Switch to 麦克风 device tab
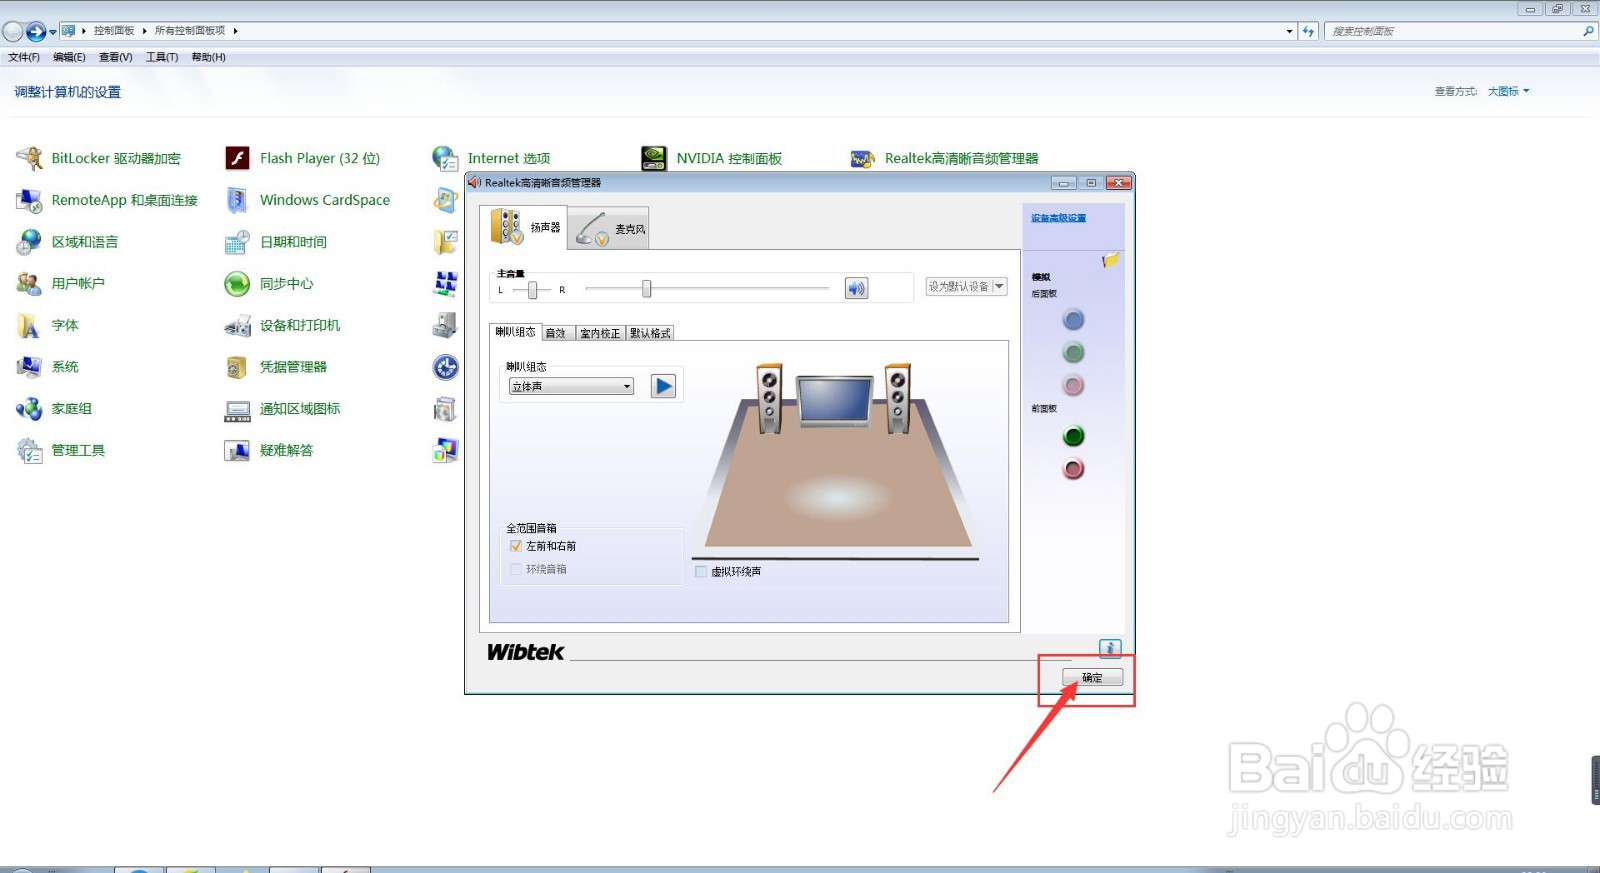Viewport: 1600px width, 873px height. [610, 229]
